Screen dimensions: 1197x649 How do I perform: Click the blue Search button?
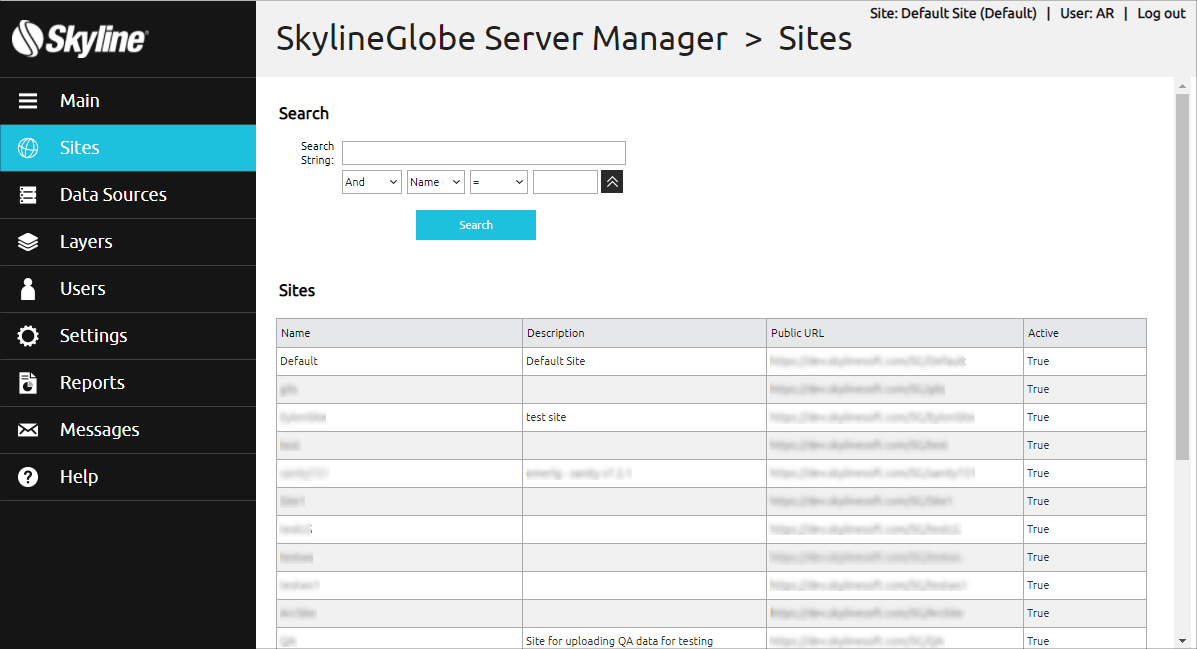(476, 225)
